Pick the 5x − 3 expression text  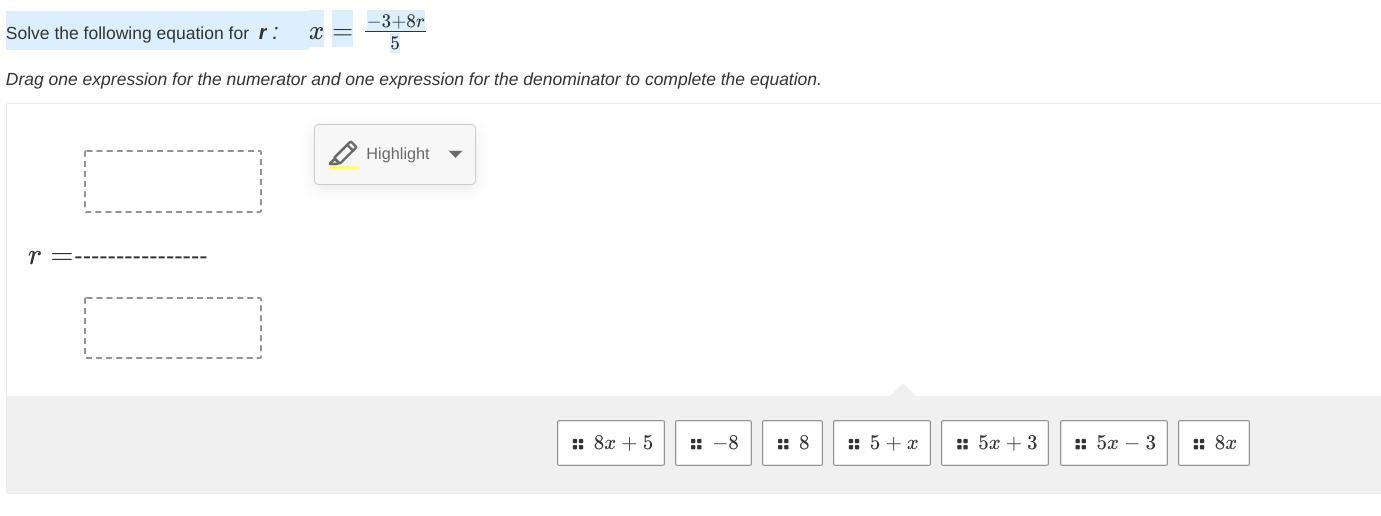[x=1125, y=443]
